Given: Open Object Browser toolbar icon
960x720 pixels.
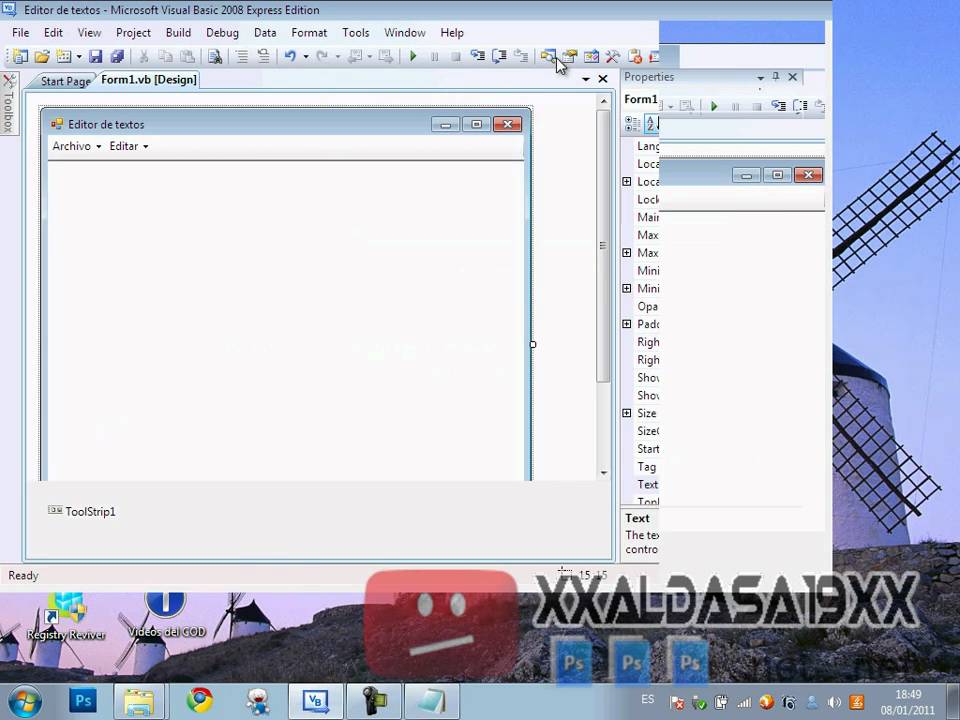Looking at the screenshot, I should (x=591, y=56).
